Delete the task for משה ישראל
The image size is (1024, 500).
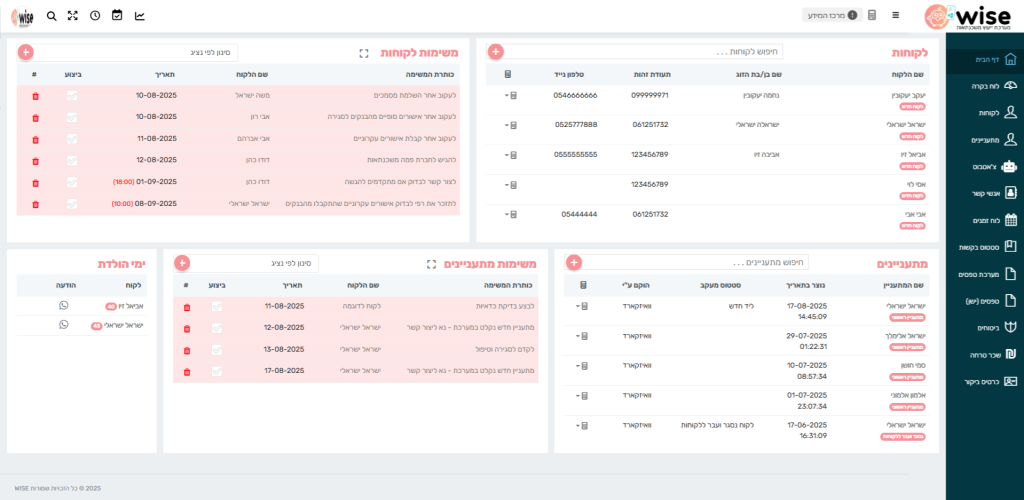point(36,96)
